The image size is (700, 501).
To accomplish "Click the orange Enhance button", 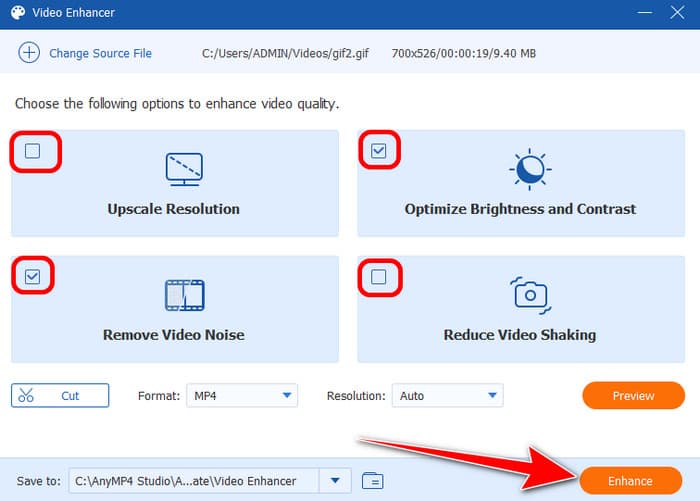I will tap(630, 481).
